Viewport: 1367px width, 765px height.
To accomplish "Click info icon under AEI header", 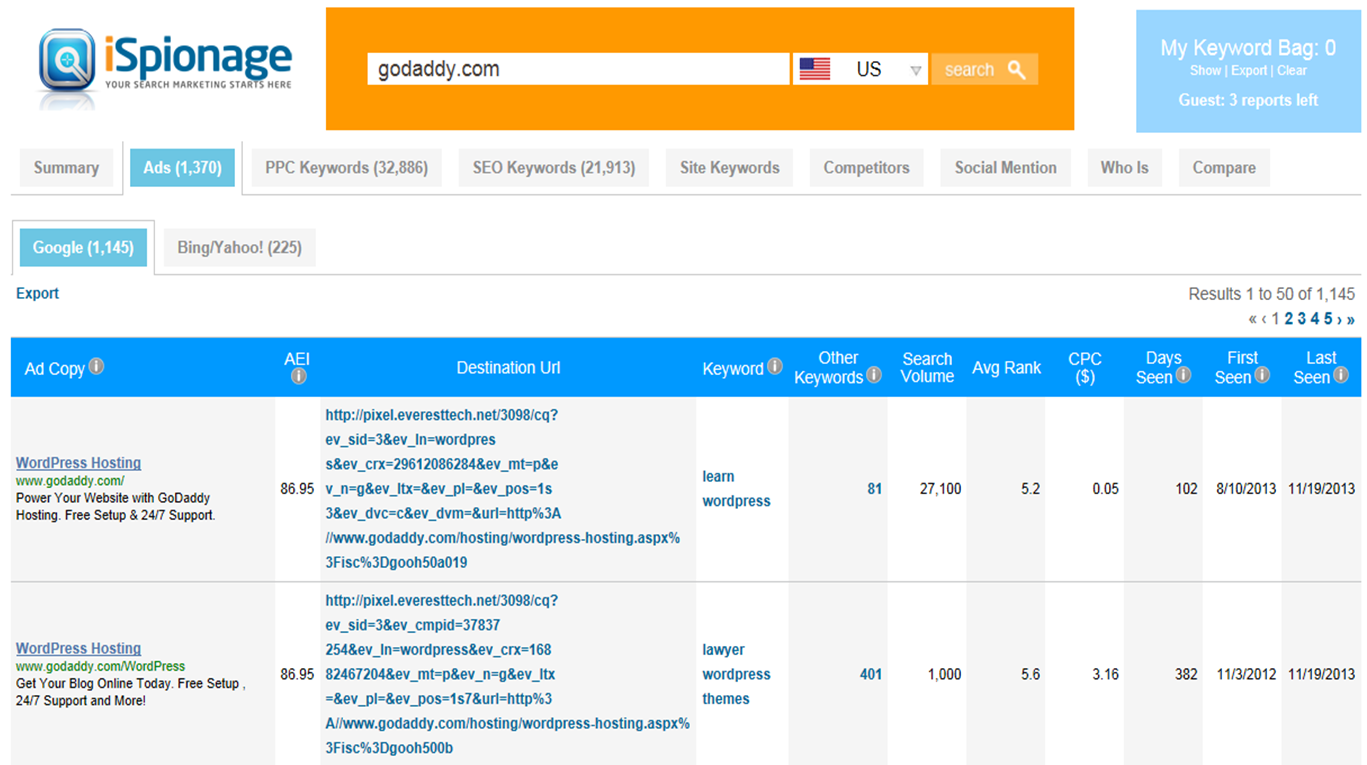I will pos(298,377).
